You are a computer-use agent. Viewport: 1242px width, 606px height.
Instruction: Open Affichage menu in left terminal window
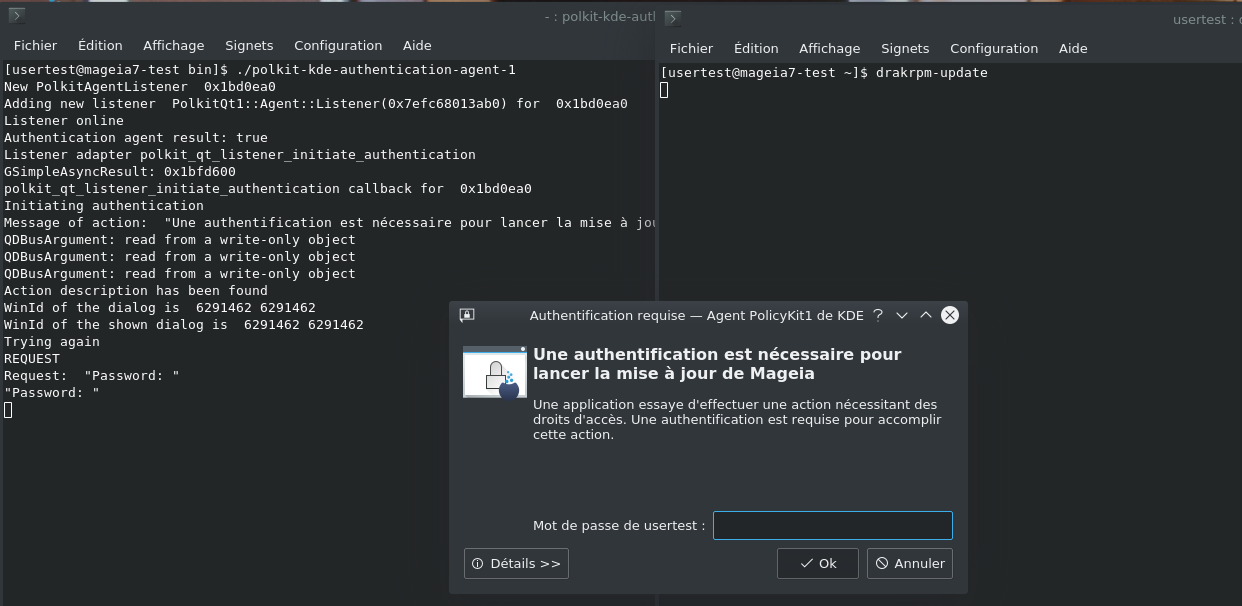173,46
